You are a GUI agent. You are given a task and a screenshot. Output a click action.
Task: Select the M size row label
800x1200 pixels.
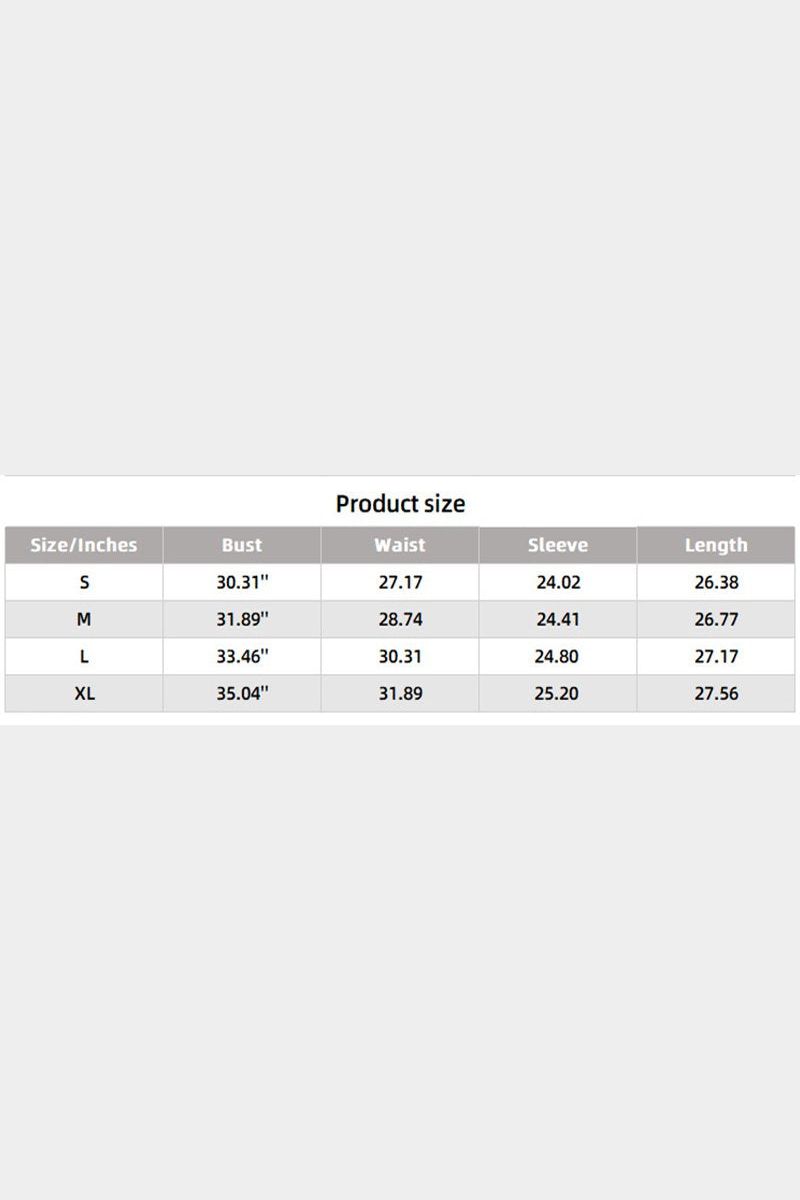coord(84,619)
